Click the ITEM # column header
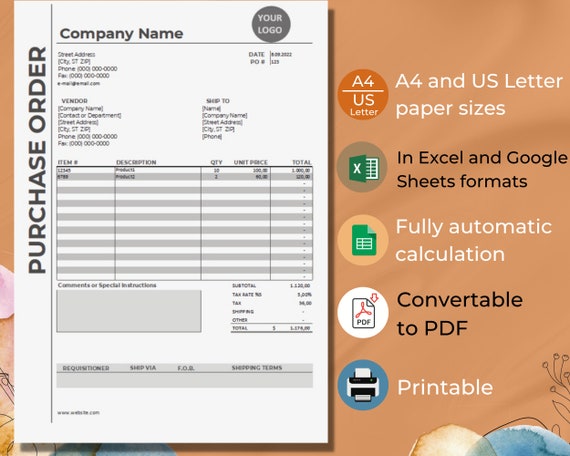This screenshot has width=570, height=456. tap(68, 162)
